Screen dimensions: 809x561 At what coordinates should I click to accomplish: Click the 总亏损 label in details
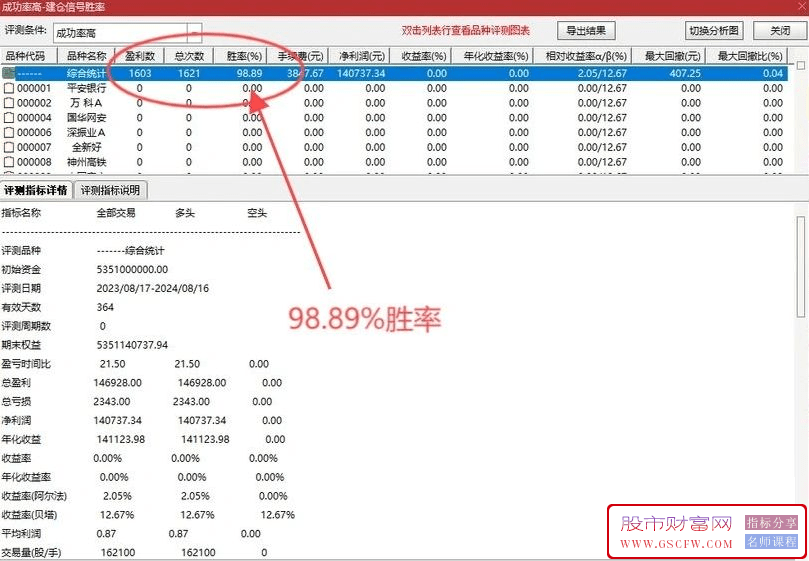coord(17,401)
